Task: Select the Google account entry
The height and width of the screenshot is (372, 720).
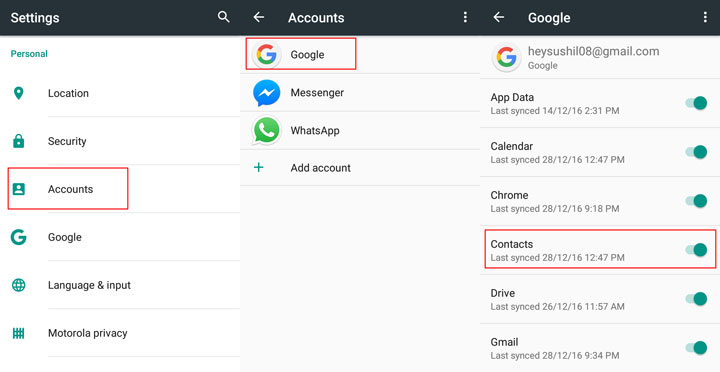Action: [360, 55]
